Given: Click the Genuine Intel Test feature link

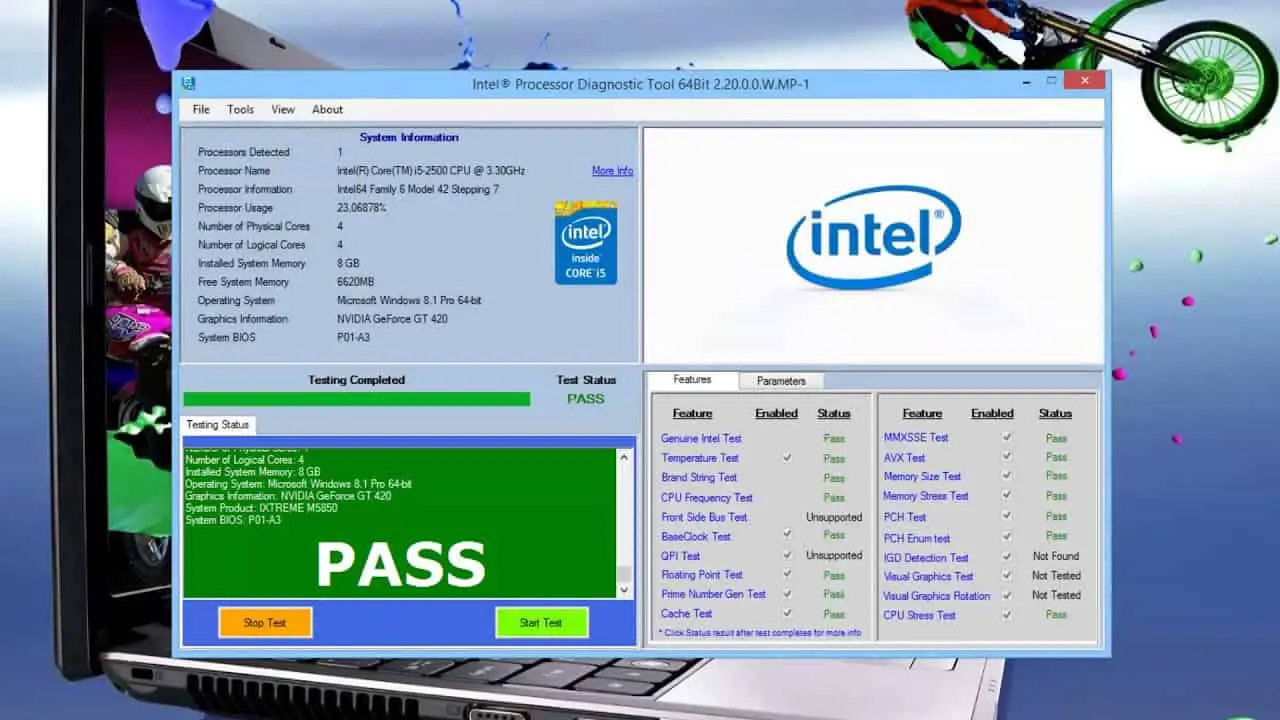Looking at the screenshot, I should click(701, 438).
